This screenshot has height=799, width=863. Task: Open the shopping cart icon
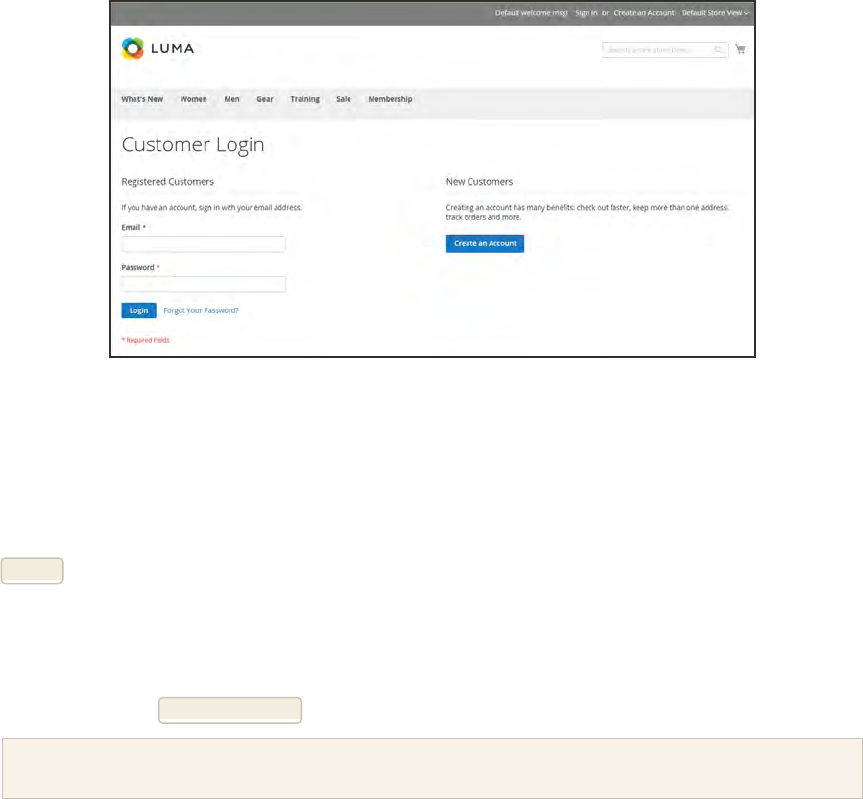(x=740, y=49)
